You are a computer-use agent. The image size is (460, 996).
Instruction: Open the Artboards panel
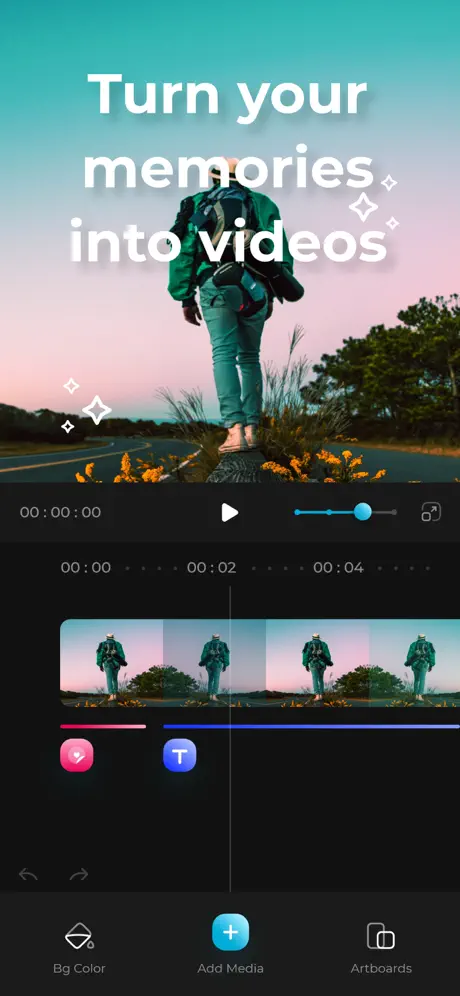[x=381, y=948]
